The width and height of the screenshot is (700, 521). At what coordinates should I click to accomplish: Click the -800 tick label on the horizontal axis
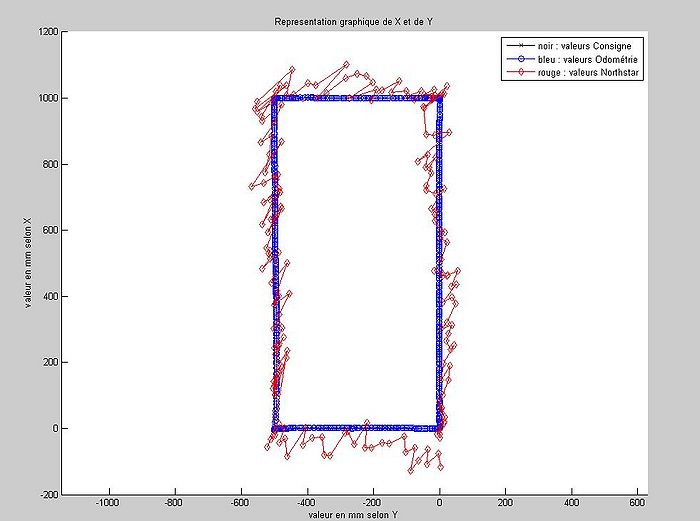(173, 503)
